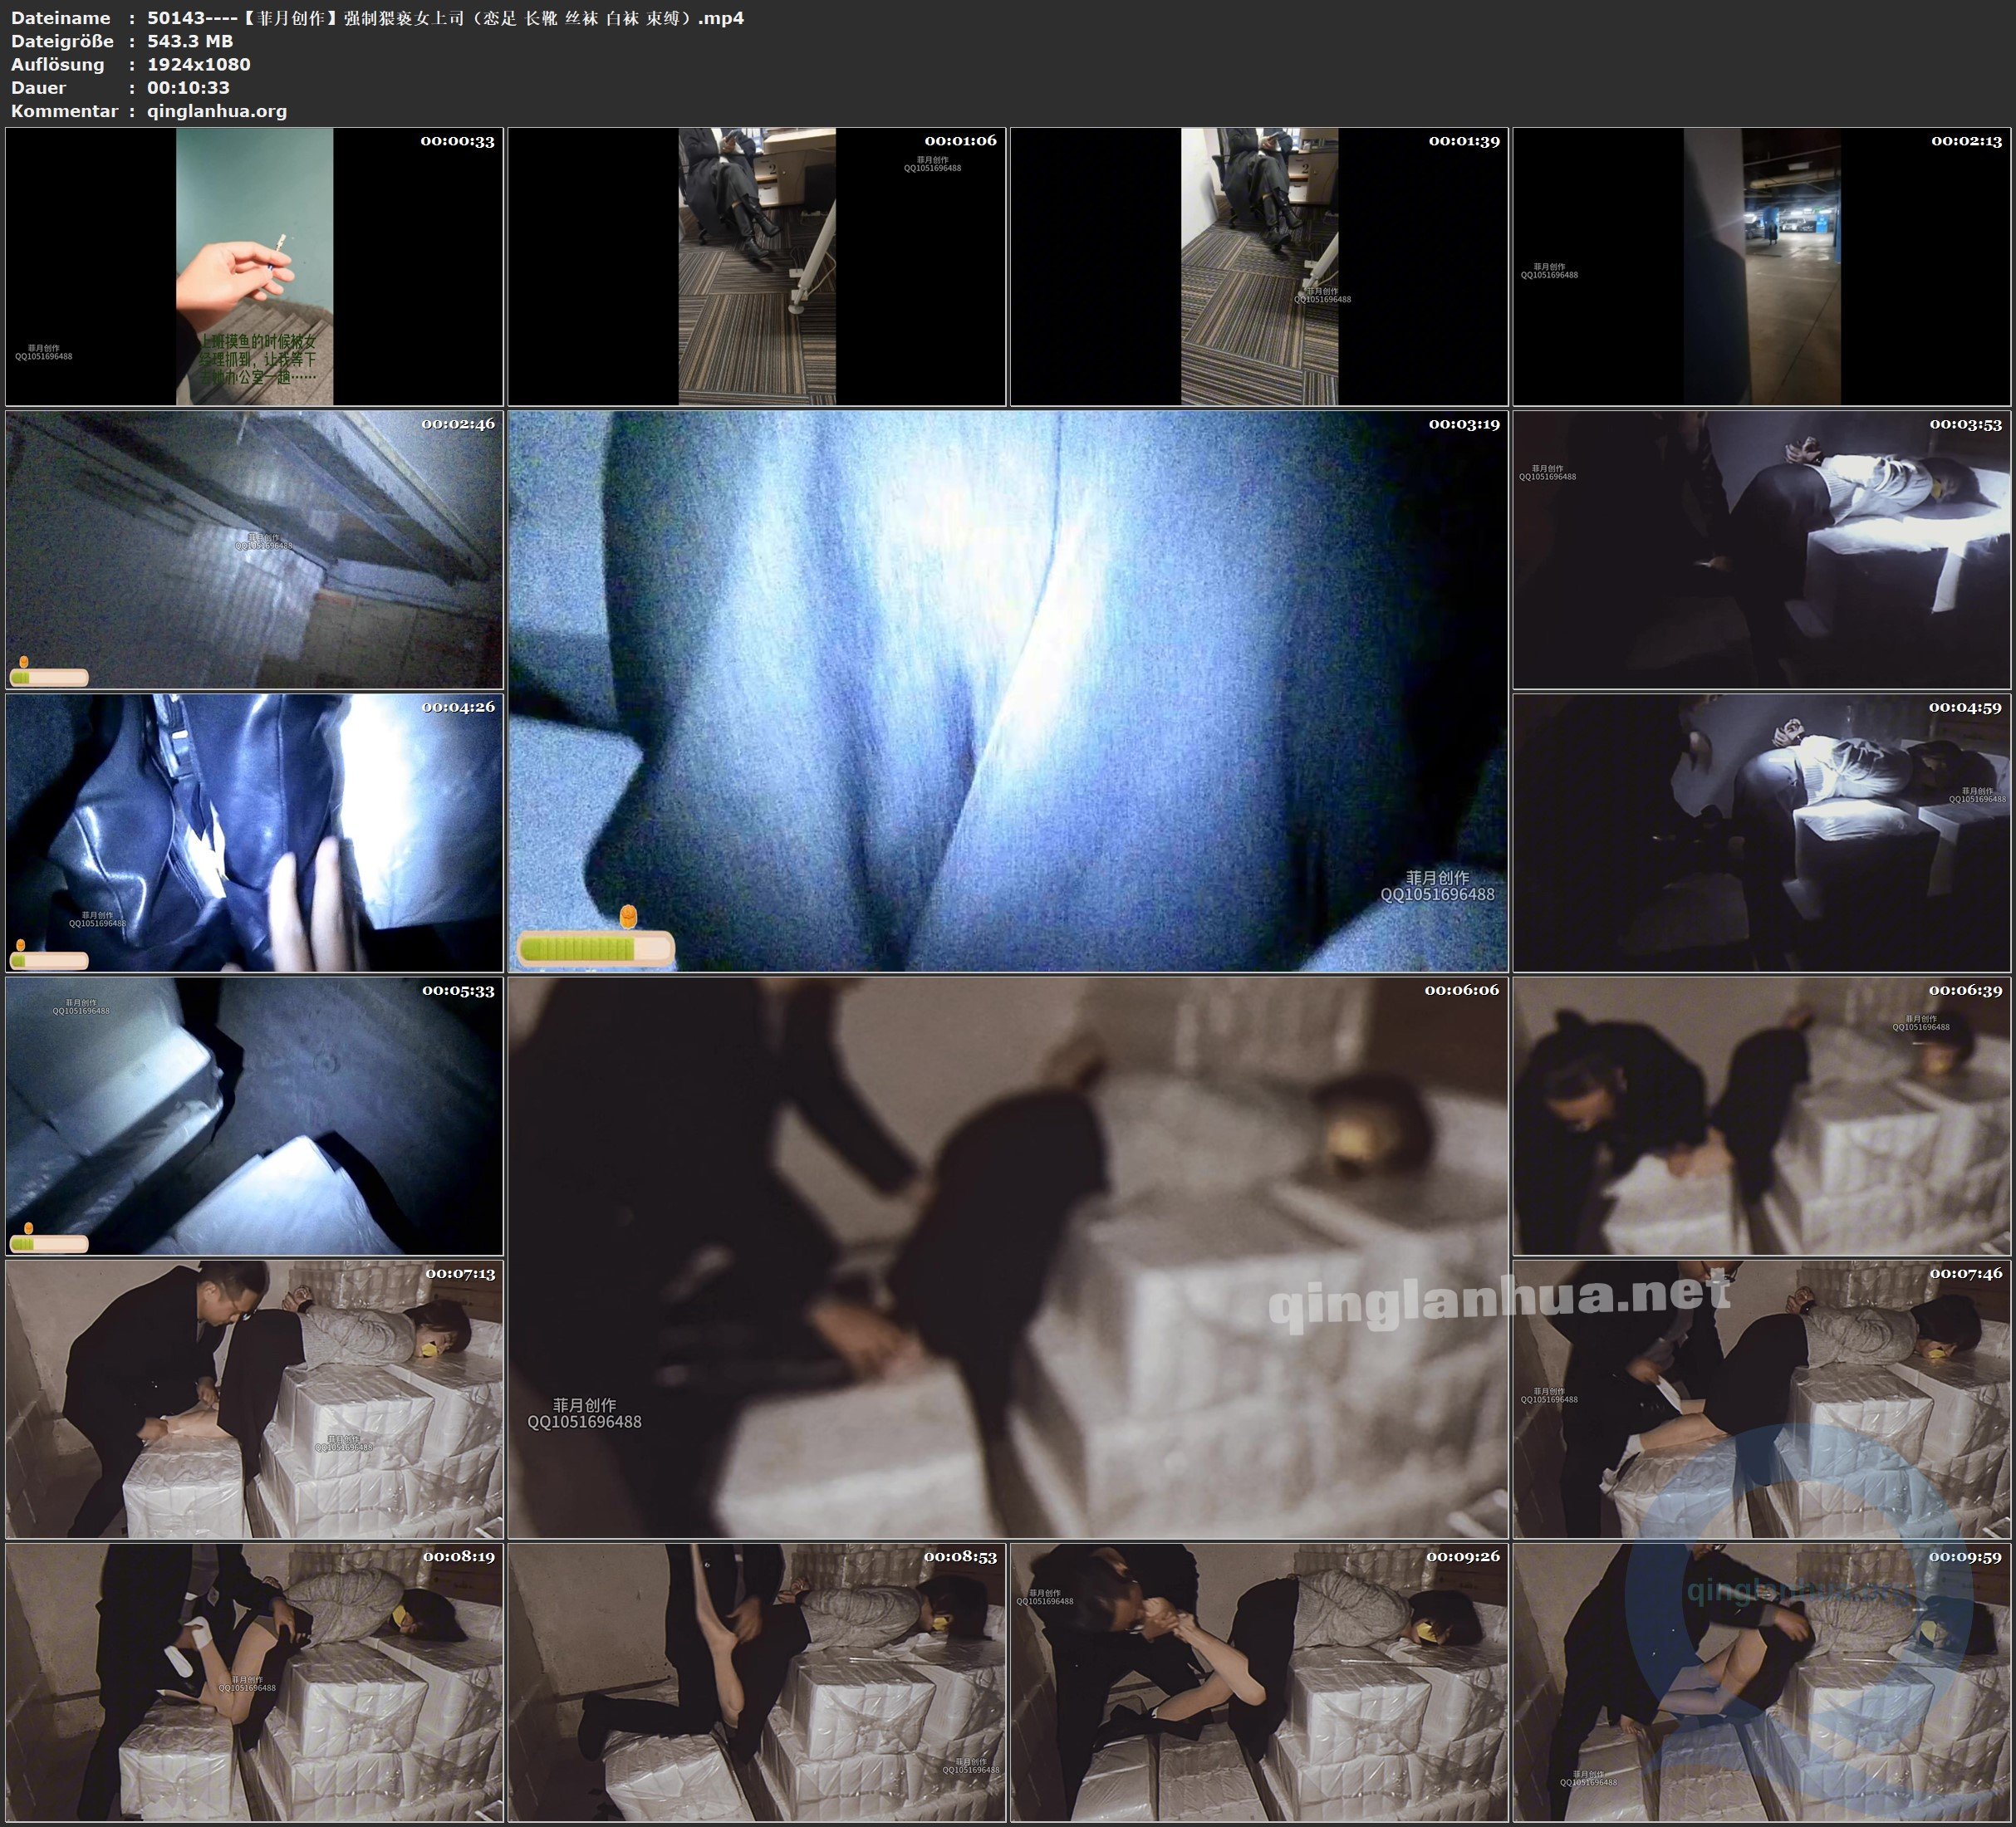Click the thumbnail stamped 00:04:59
The height and width of the screenshot is (1827, 2016).
pyautogui.click(x=1761, y=832)
